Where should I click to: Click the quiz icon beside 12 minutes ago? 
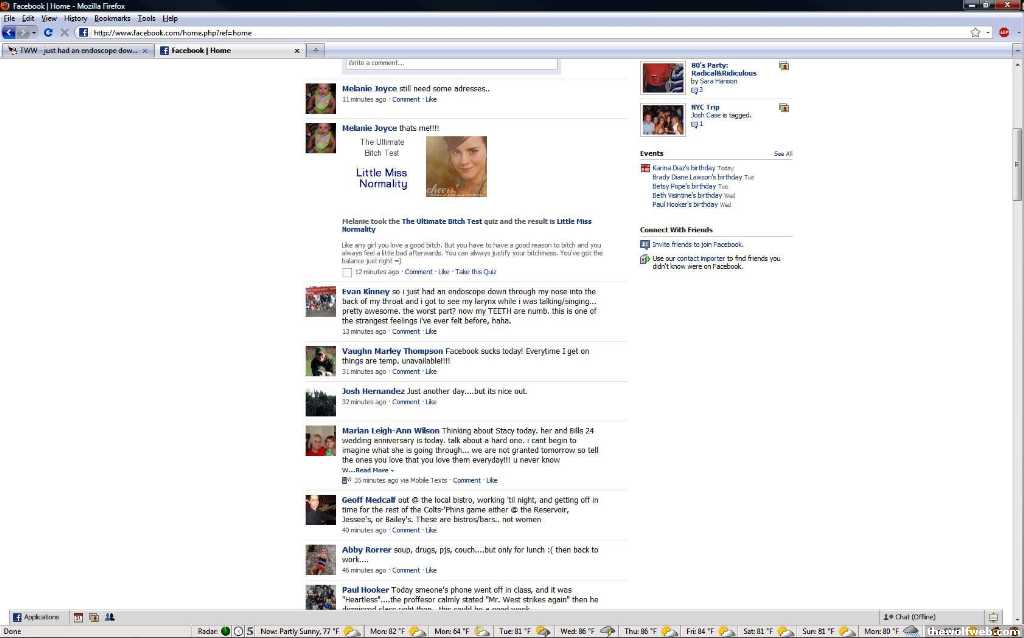click(347, 272)
